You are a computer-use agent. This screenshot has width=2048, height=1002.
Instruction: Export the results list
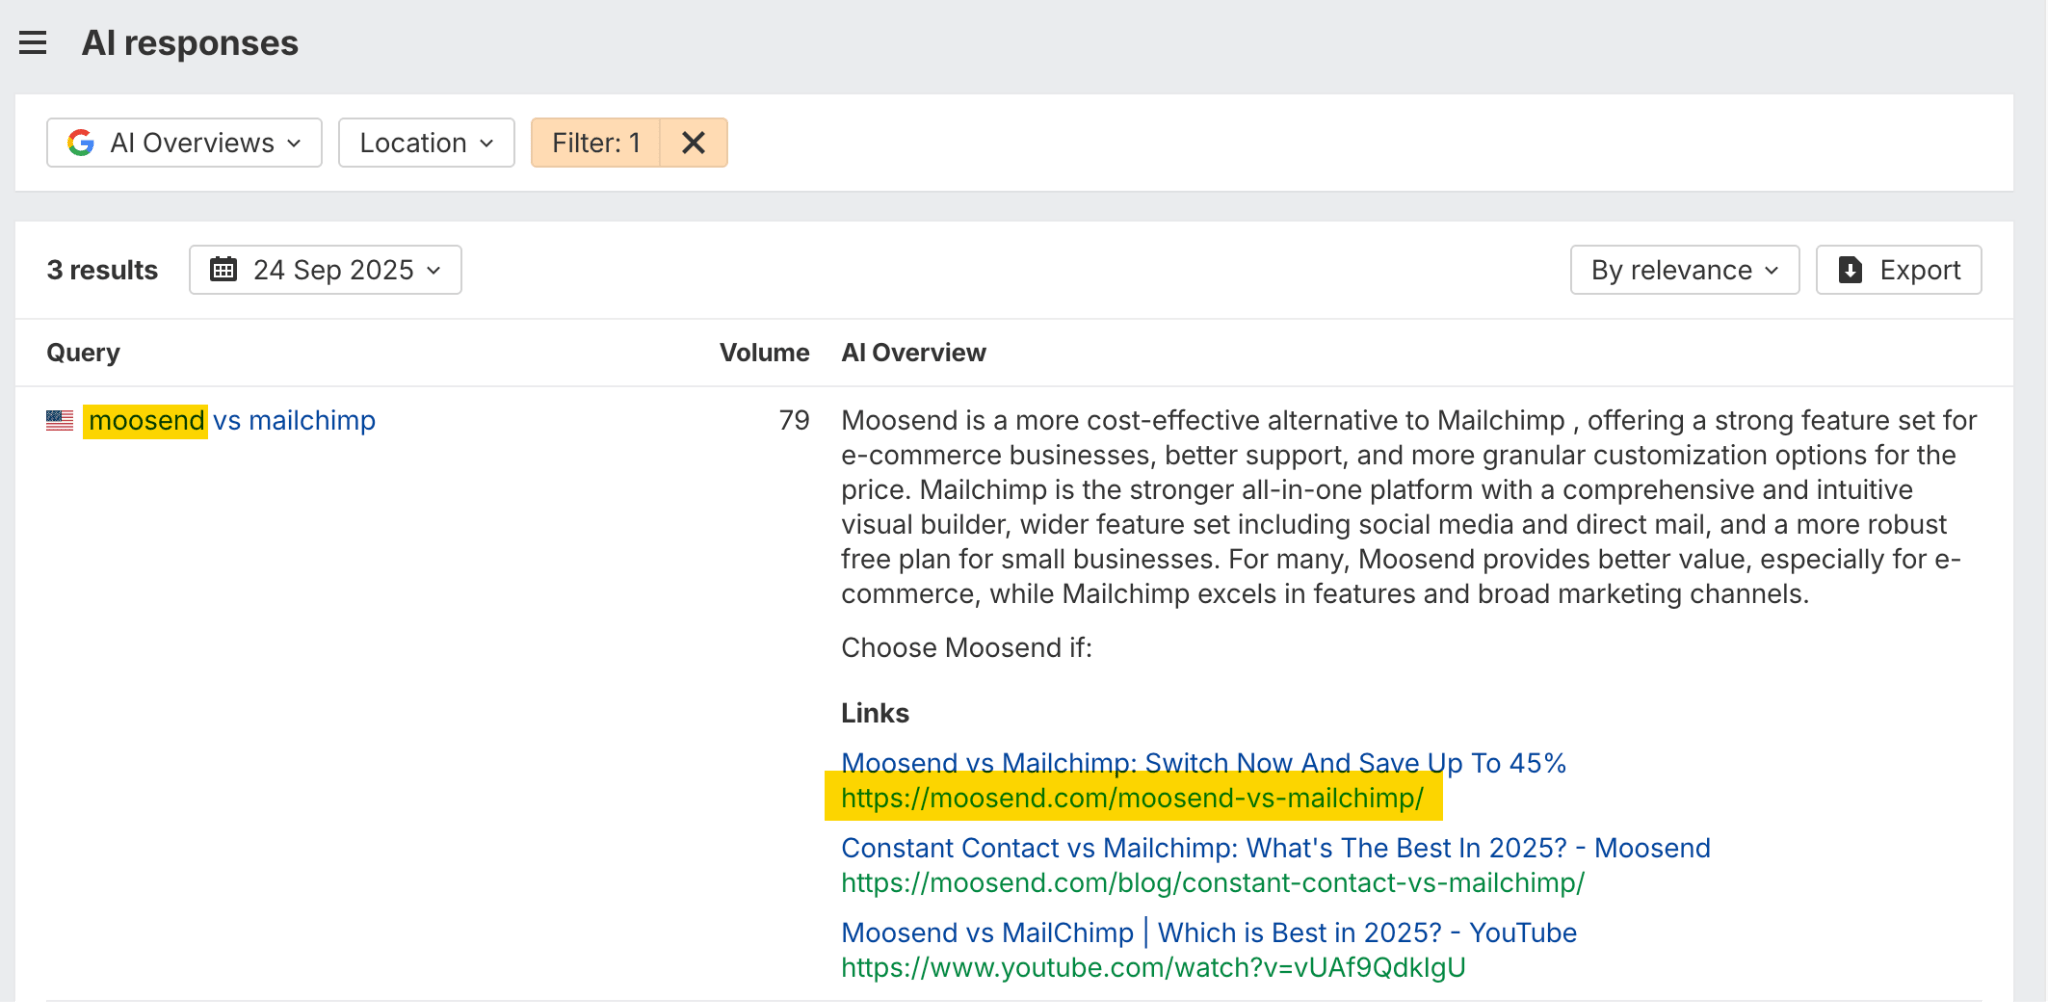pos(1898,270)
